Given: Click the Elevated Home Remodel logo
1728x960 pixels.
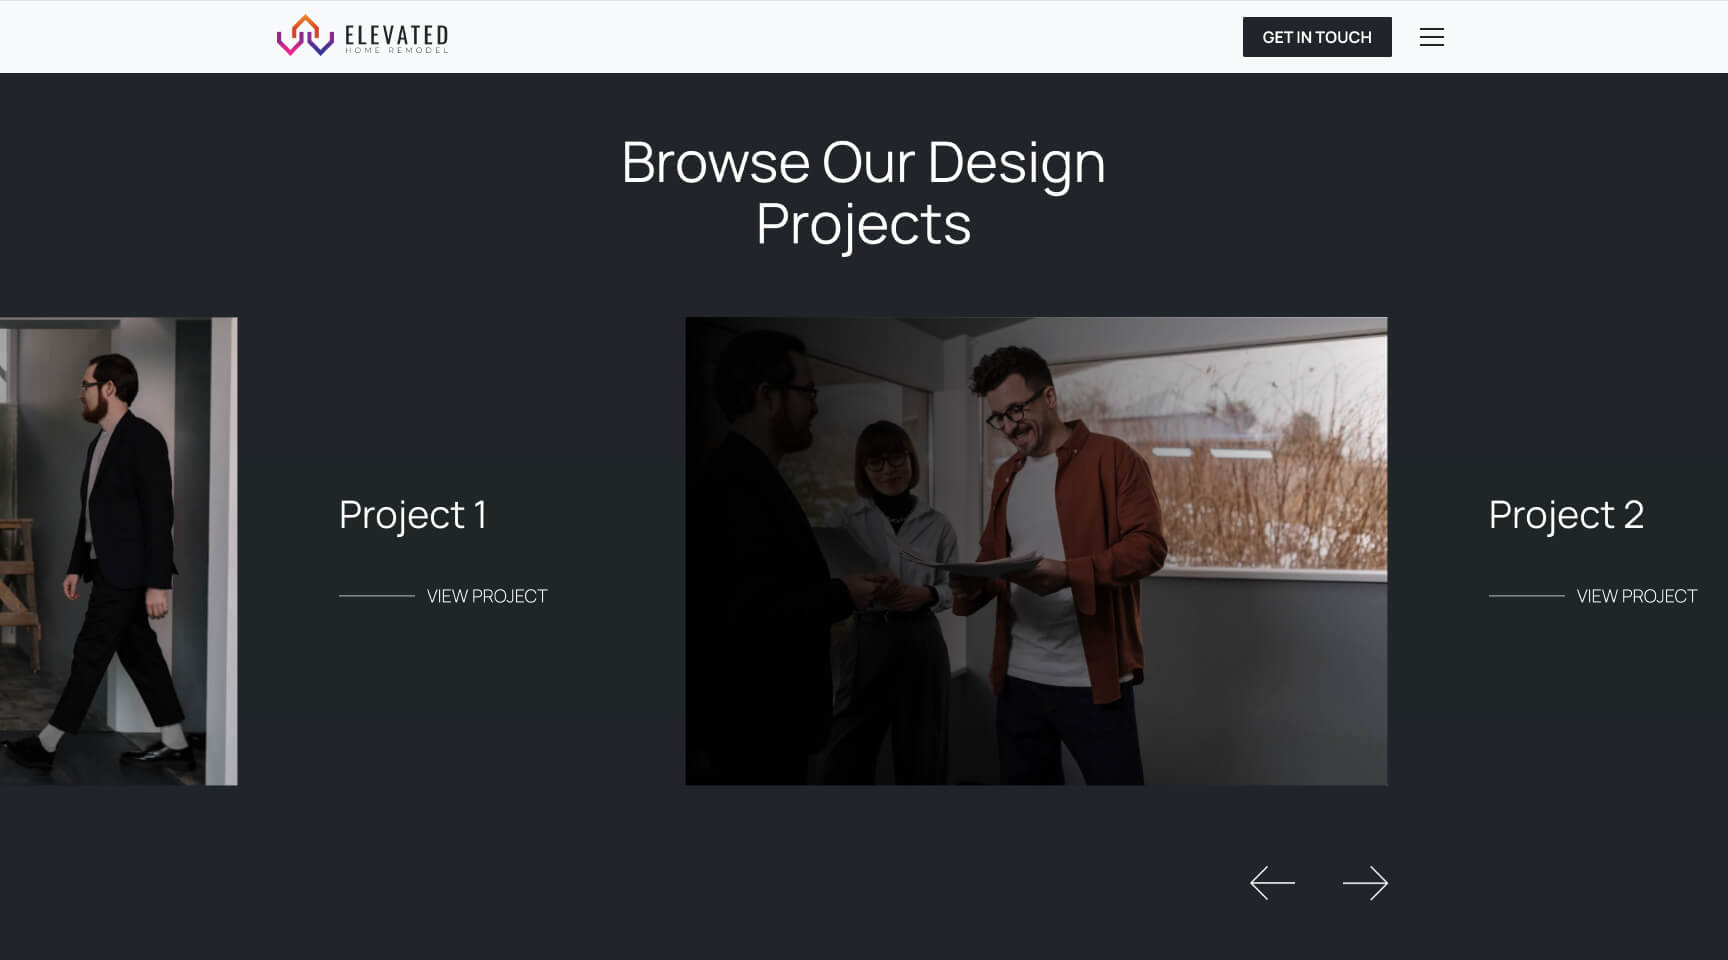Looking at the screenshot, I should (362, 36).
